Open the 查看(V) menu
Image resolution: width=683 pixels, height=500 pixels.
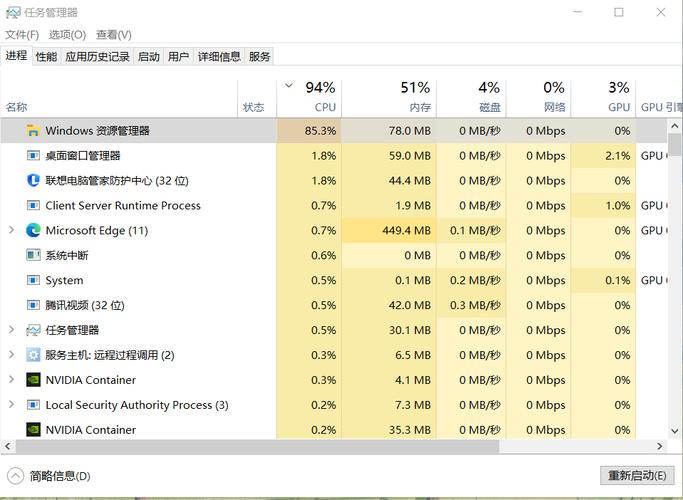114,34
